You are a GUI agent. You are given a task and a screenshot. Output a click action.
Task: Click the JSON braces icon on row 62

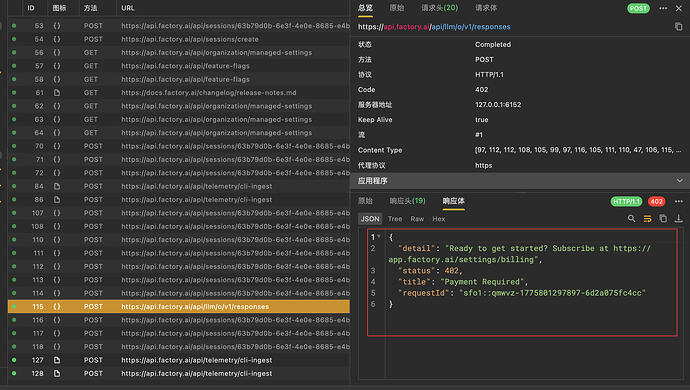tap(57, 106)
